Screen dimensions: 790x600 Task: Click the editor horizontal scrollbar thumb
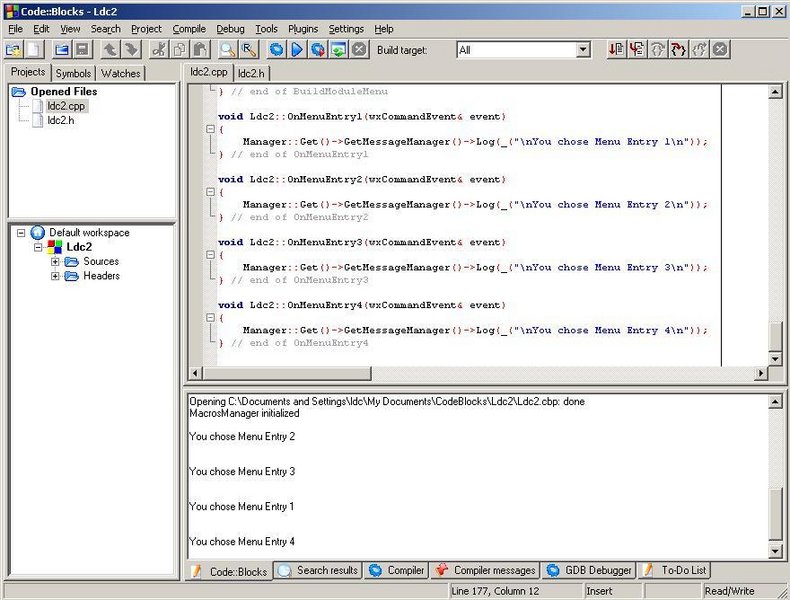287,373
